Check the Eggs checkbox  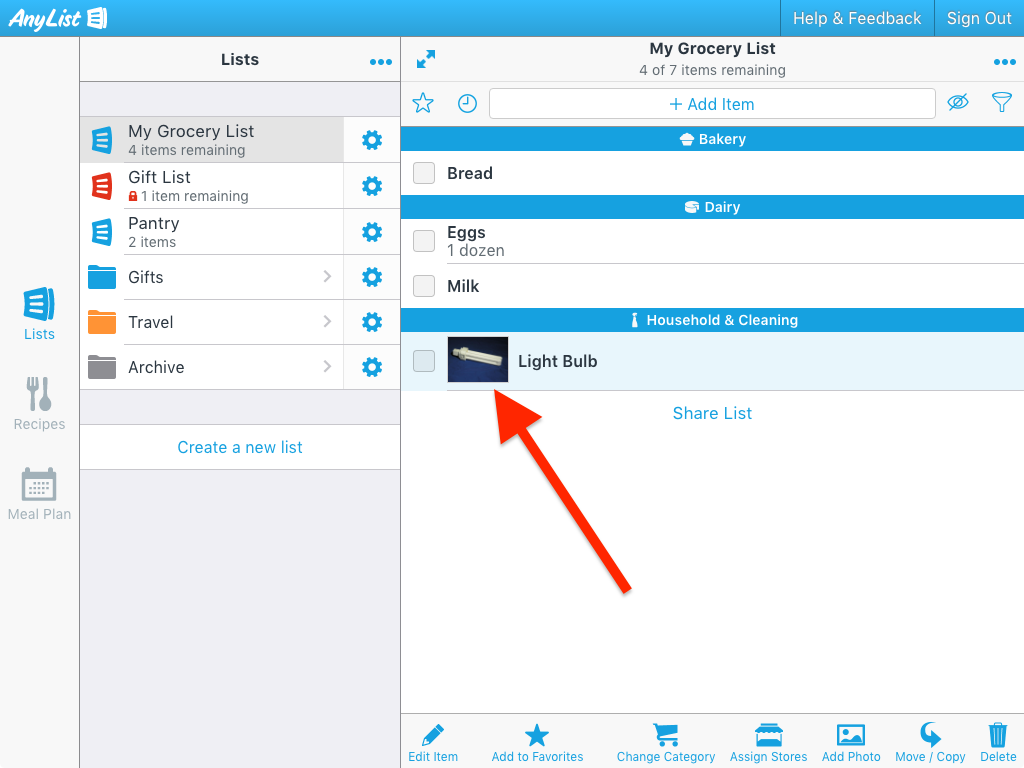pos(424,241)
